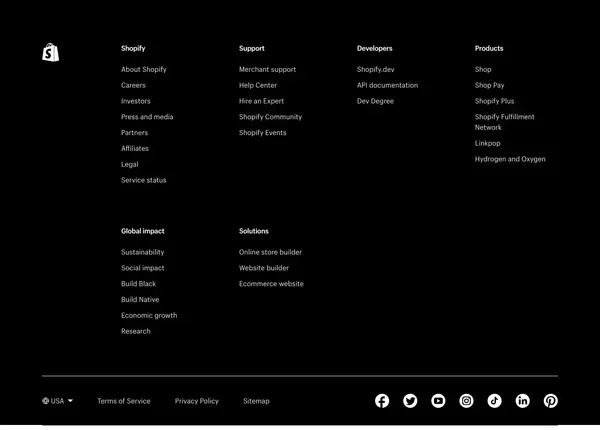Open the Research link

(x=136, y=331)
